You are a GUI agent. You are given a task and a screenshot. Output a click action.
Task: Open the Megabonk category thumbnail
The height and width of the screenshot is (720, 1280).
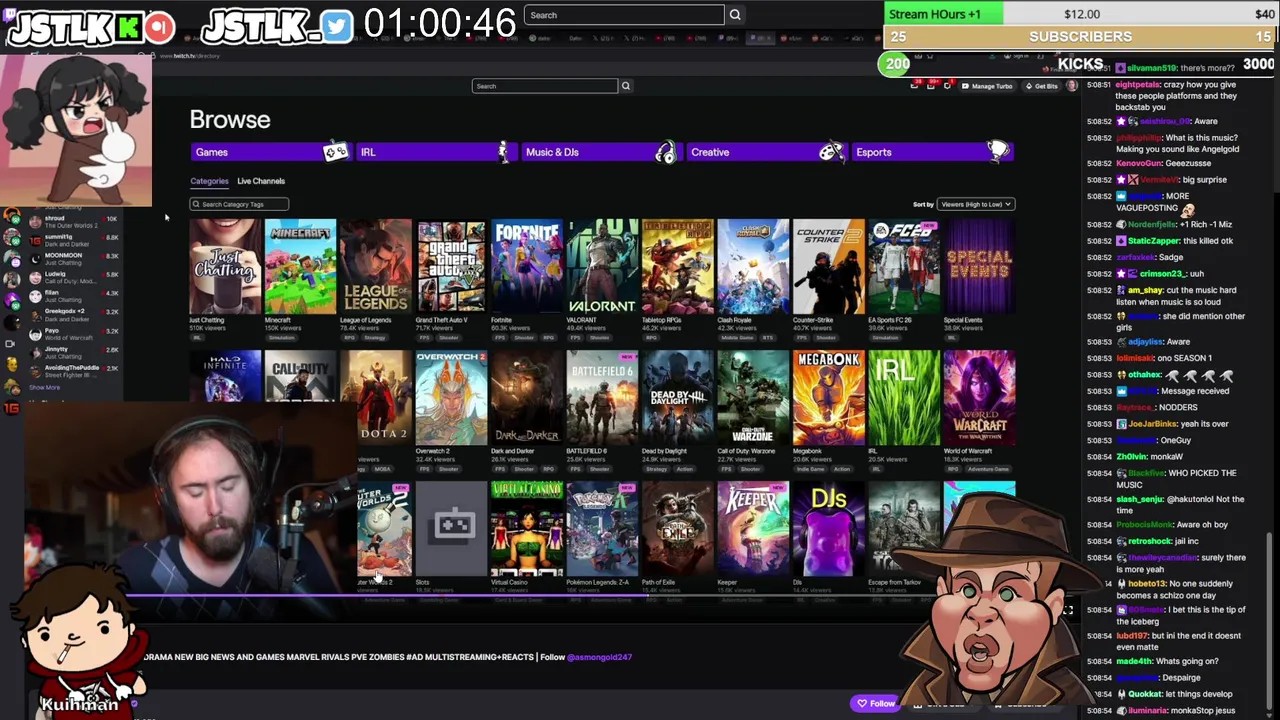click(x=829, y=398)
